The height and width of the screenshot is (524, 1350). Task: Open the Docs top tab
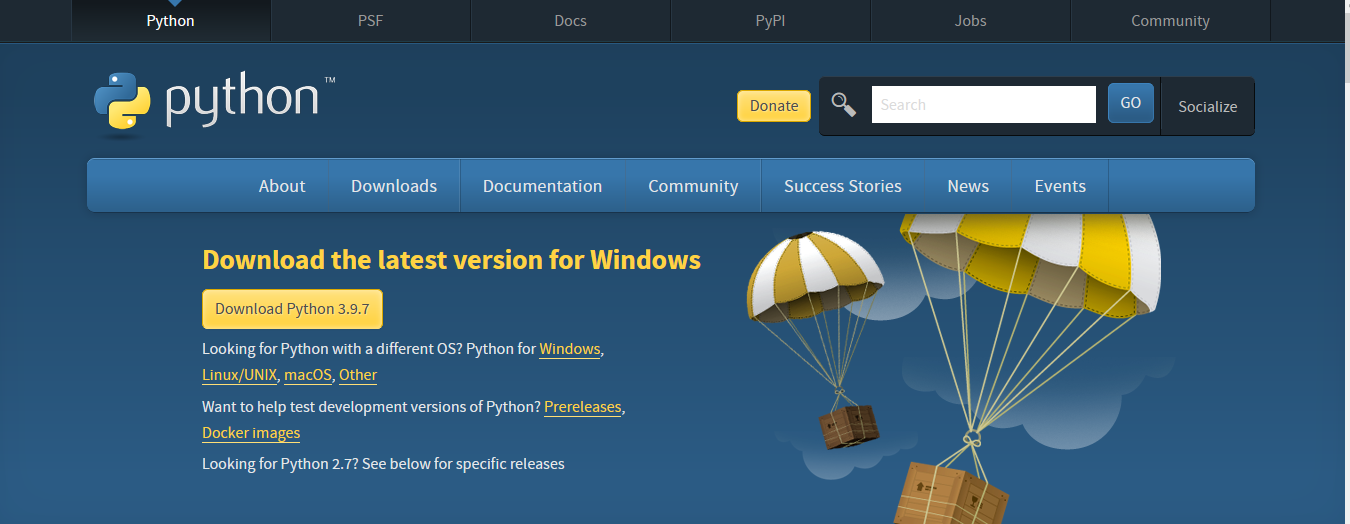point(570,21)
